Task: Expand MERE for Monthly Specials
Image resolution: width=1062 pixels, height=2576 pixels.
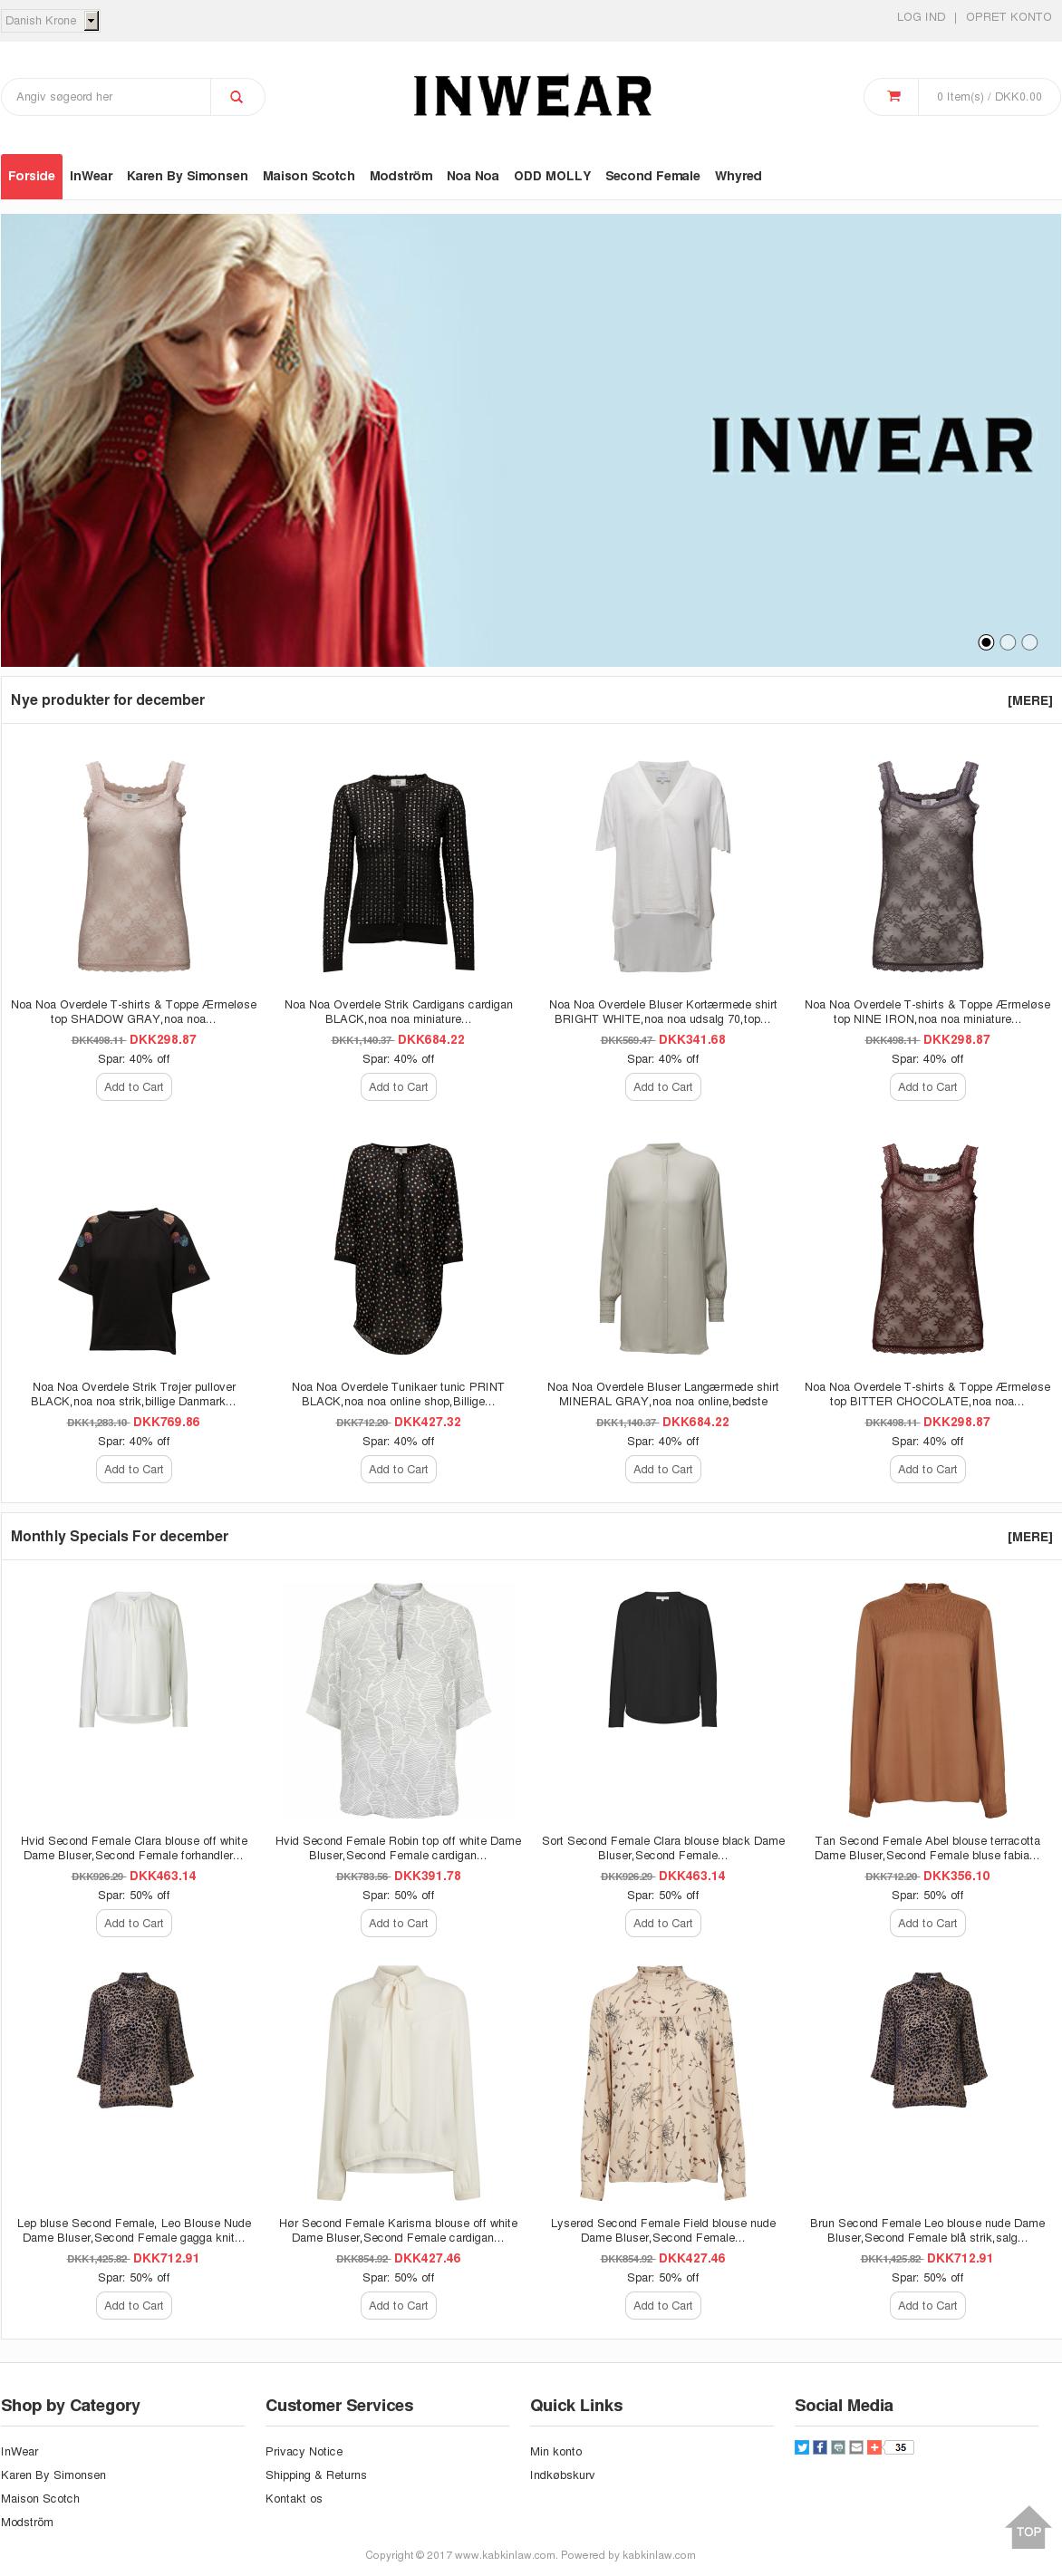Action: [1029, 1537]
